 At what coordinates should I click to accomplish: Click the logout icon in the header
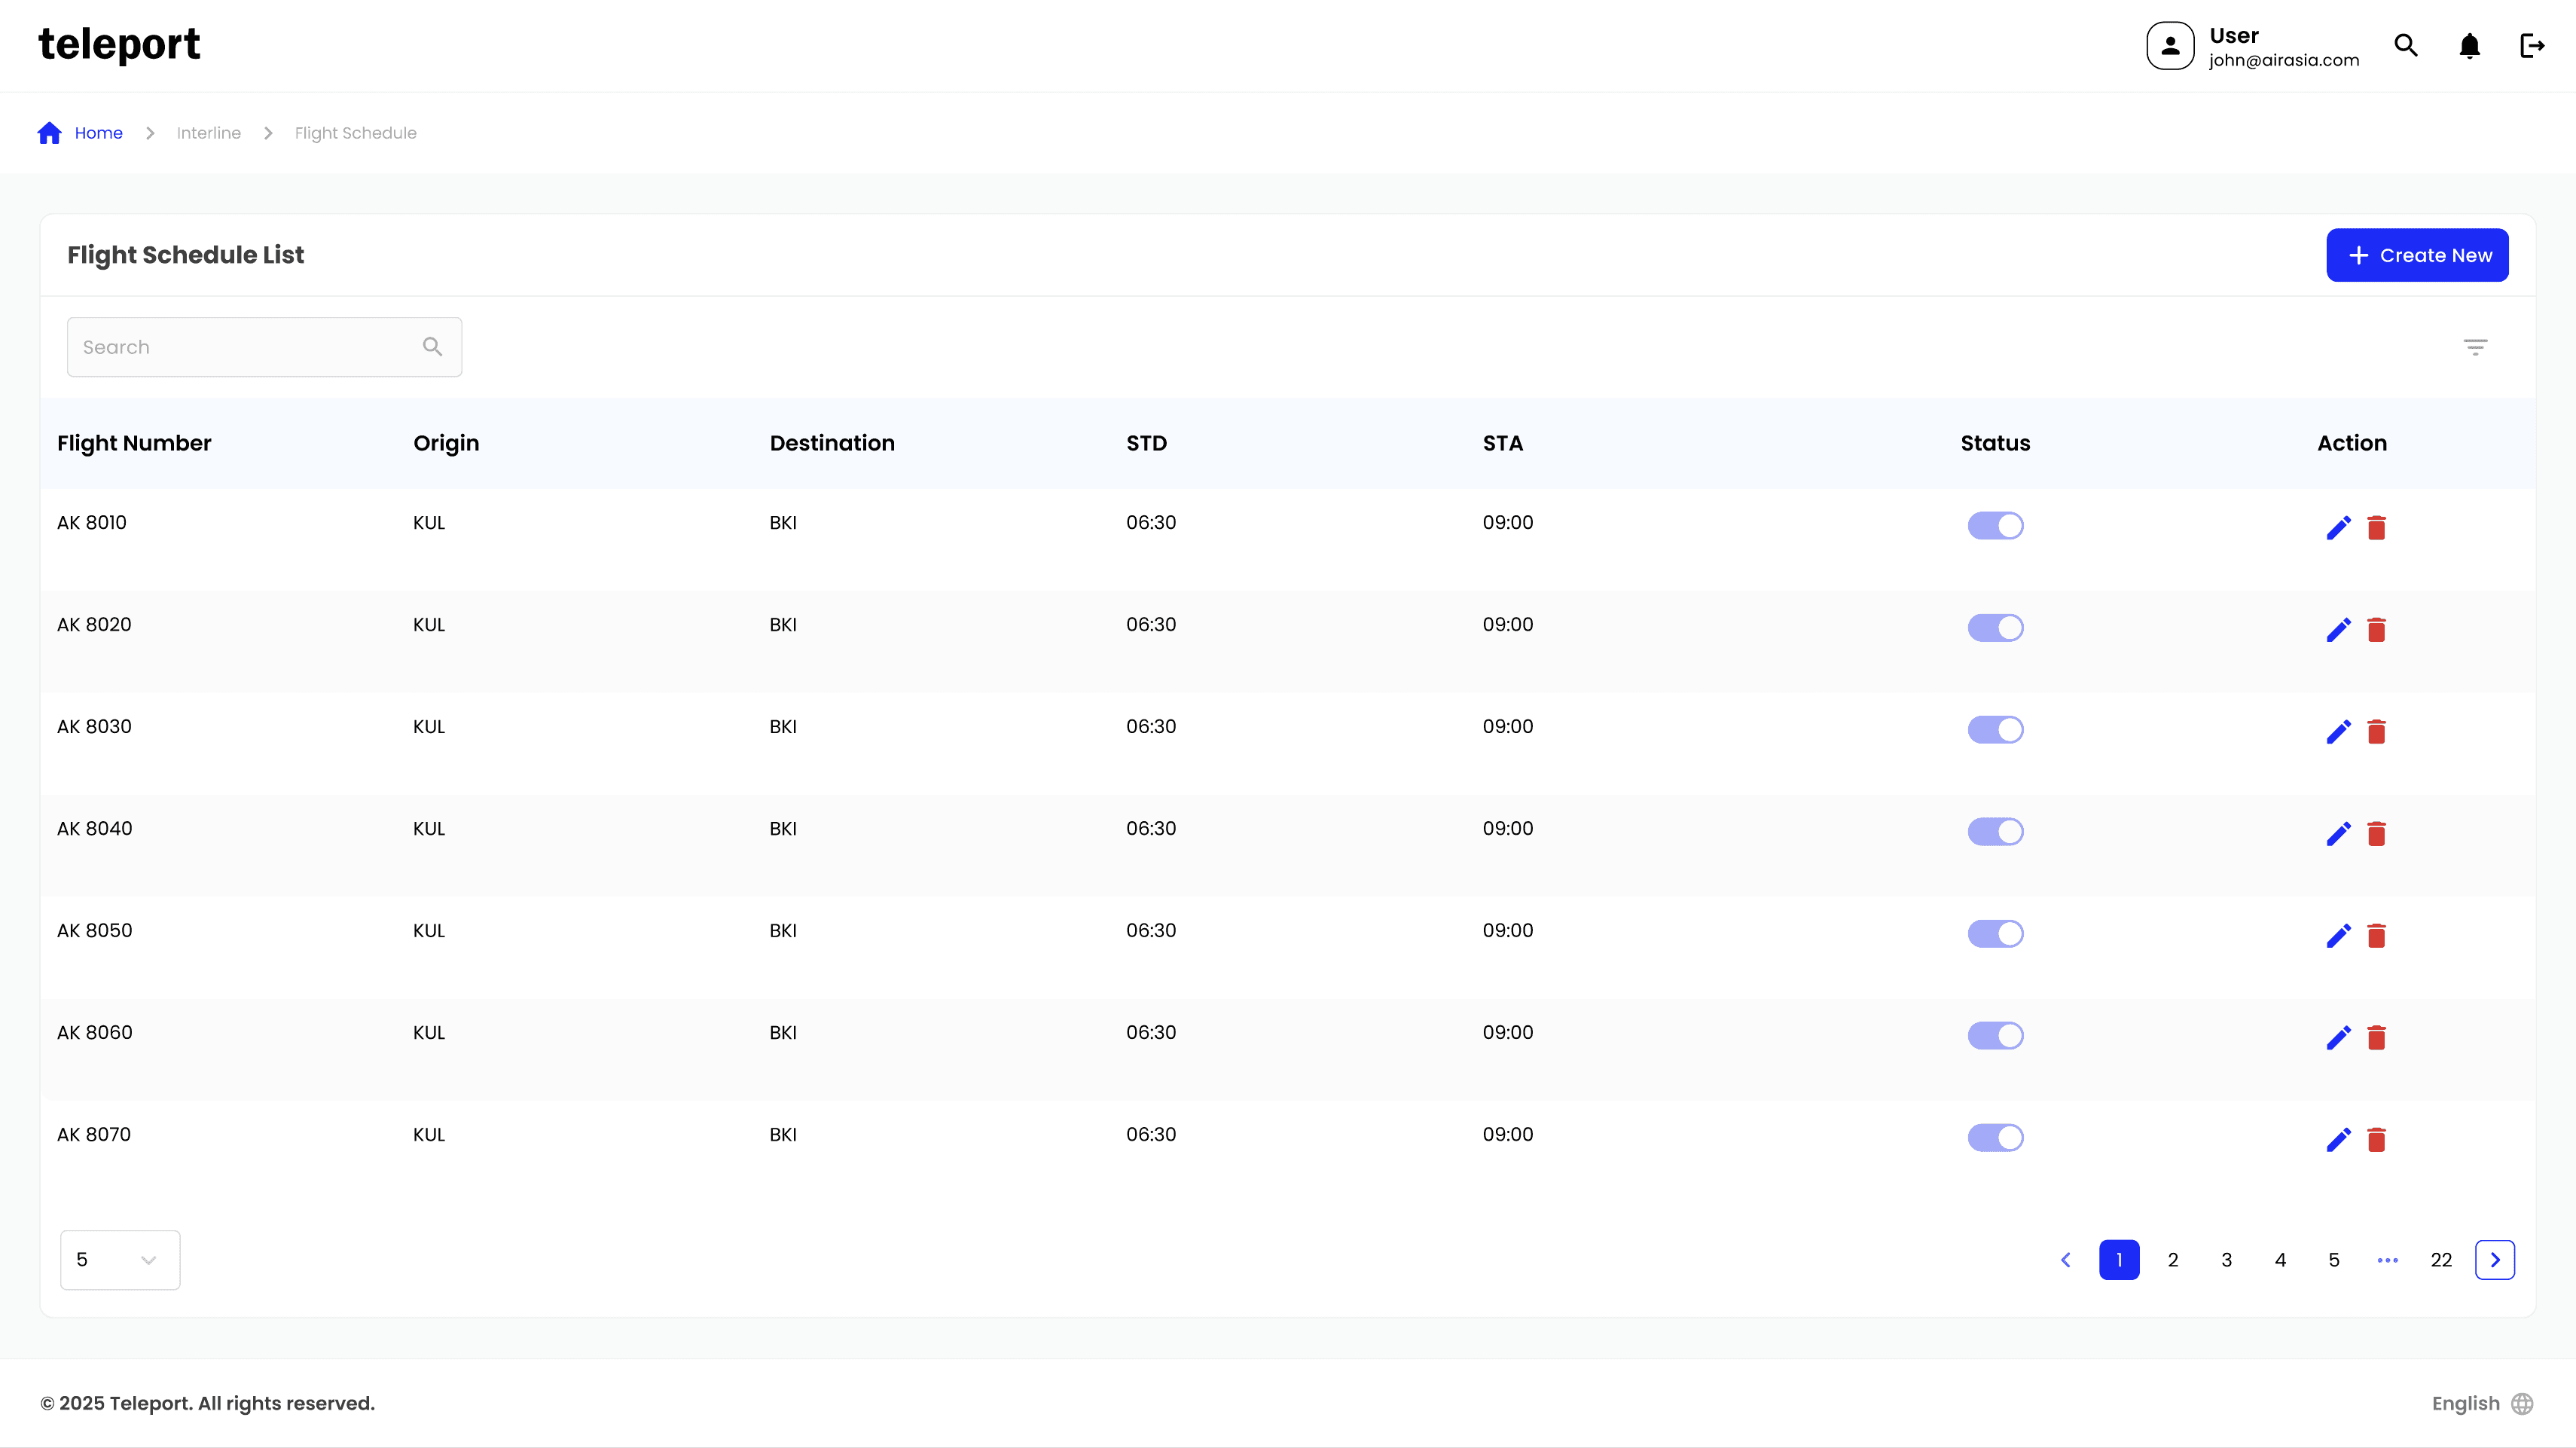tap(2532, 46)
